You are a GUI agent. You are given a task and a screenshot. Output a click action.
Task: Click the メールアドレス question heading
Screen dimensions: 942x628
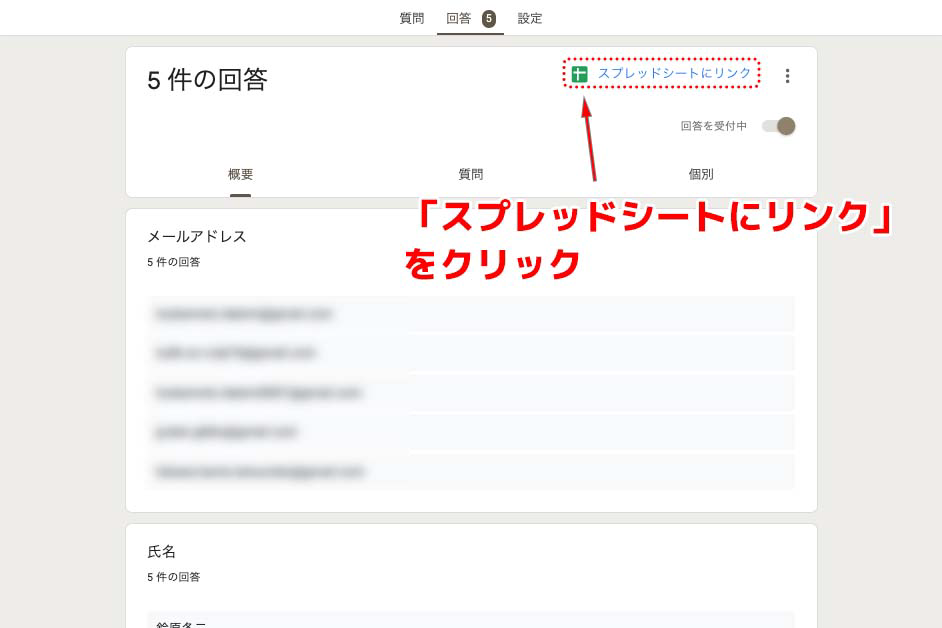(x=197, y=237)
